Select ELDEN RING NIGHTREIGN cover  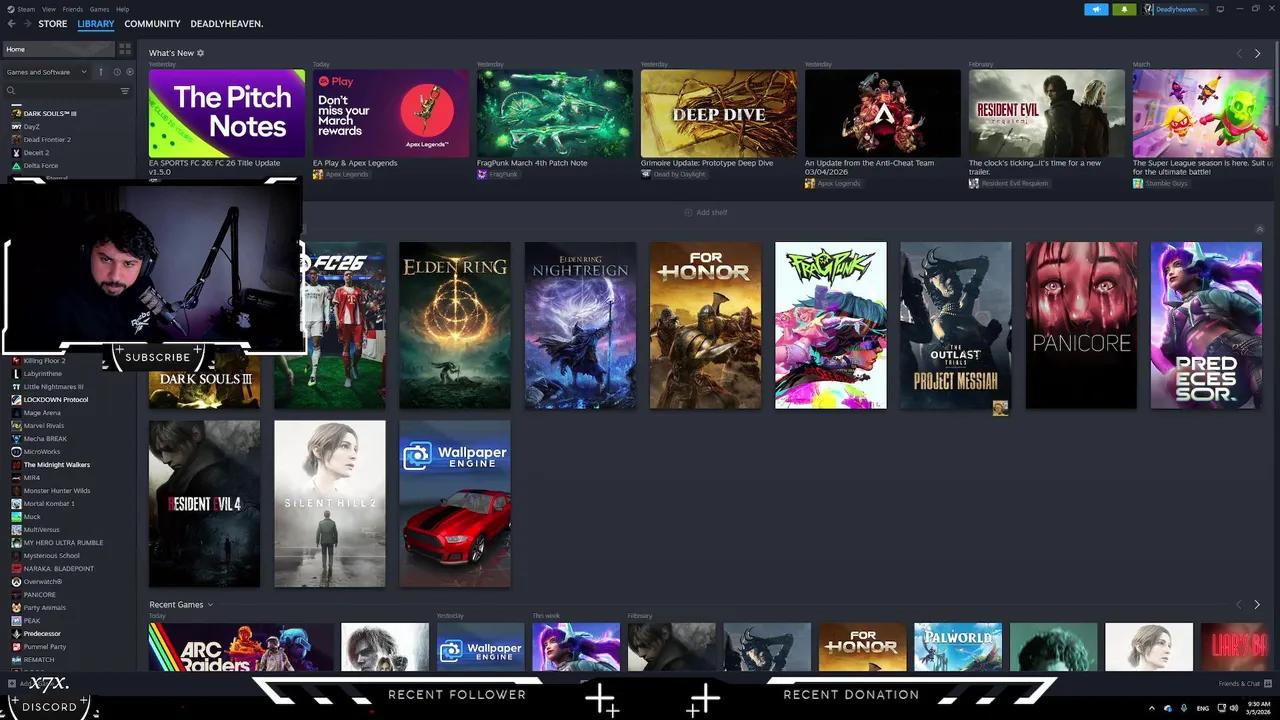pyautogui.click(x=580, y=325)
